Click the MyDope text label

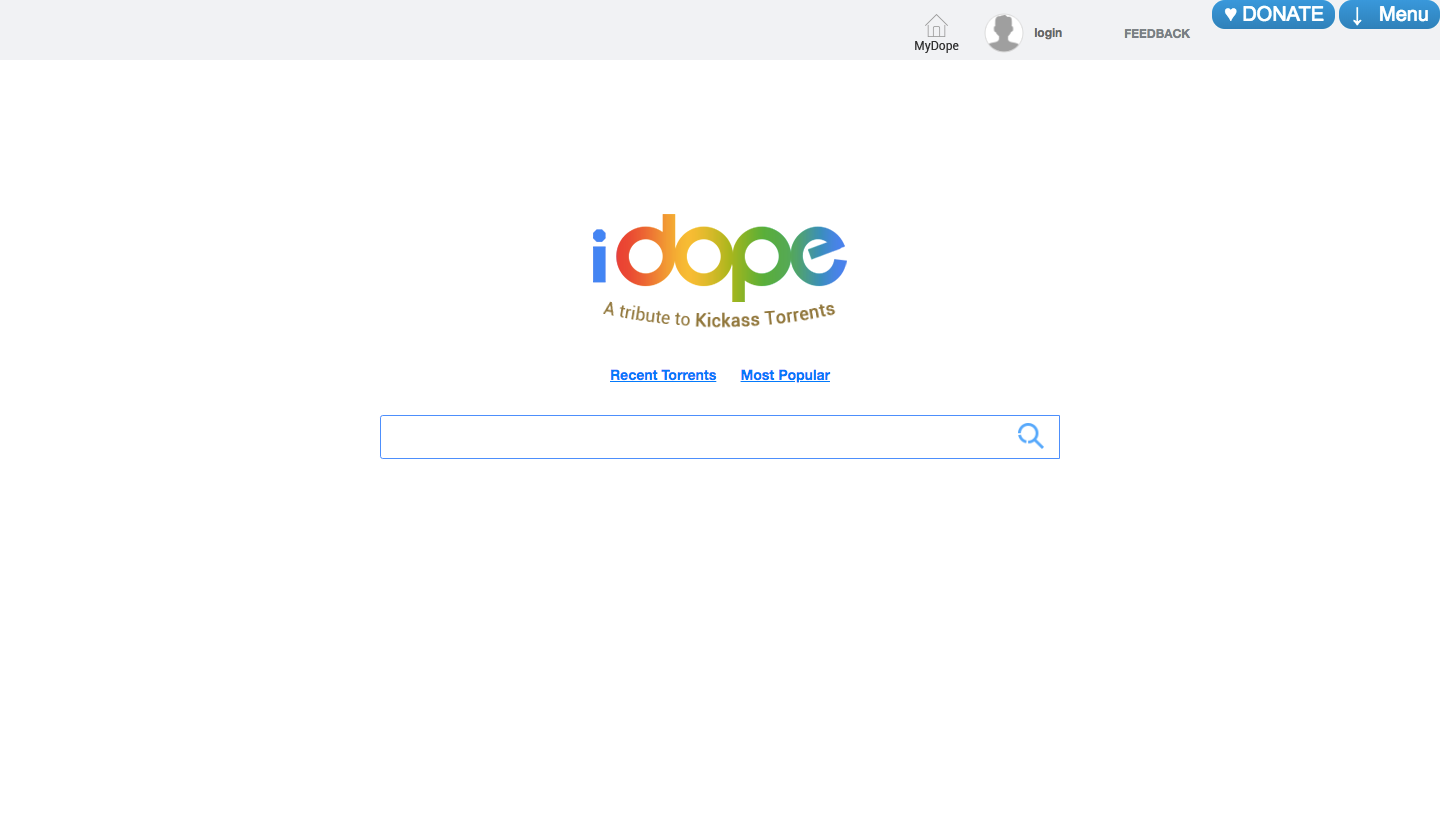point(936,46)
